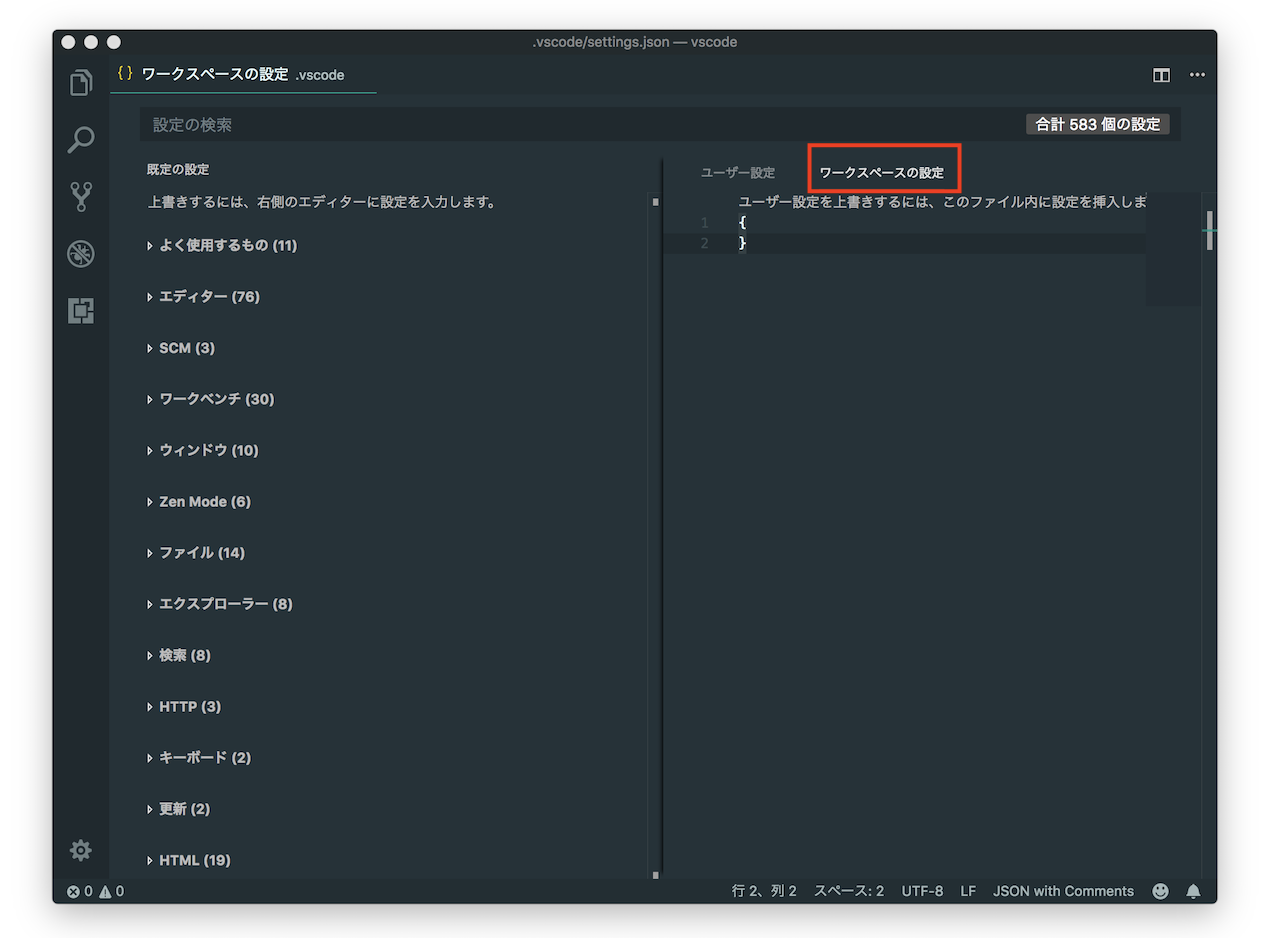Image resolution: width=1280 pixels, height=938 pixels.
Task: Expand HTTP (3) section
Action: click(x=184, y=706)
